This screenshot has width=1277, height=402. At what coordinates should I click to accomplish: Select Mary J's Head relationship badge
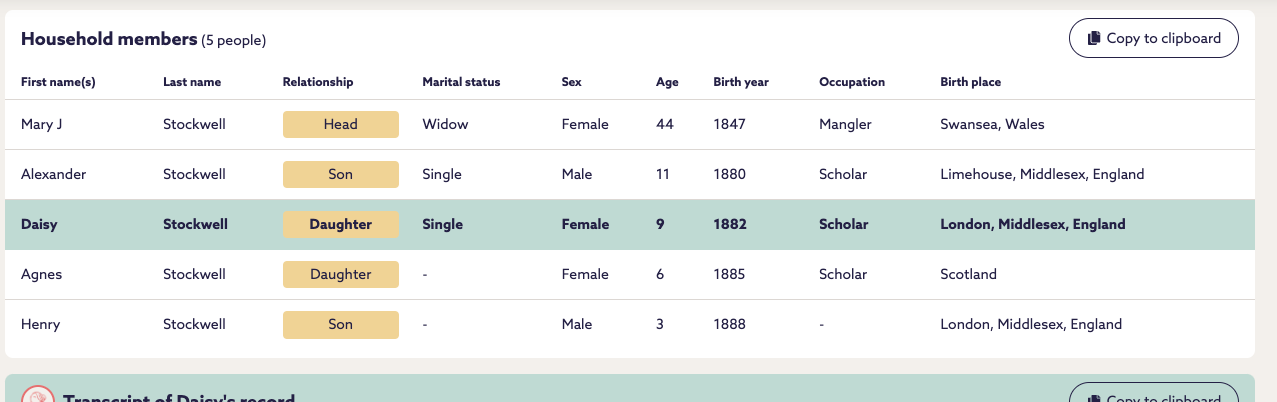point(340,125)
